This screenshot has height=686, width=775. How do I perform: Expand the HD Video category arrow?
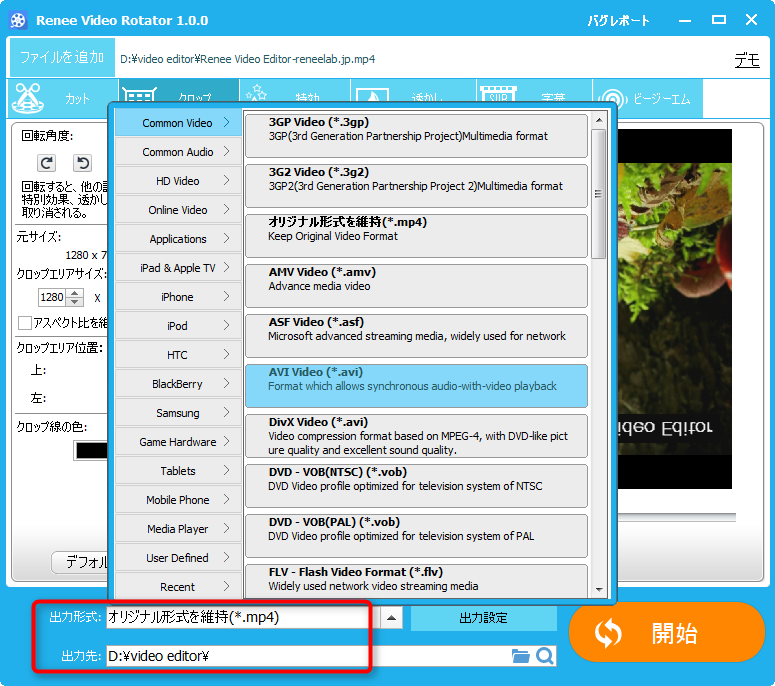coord(226,180)
